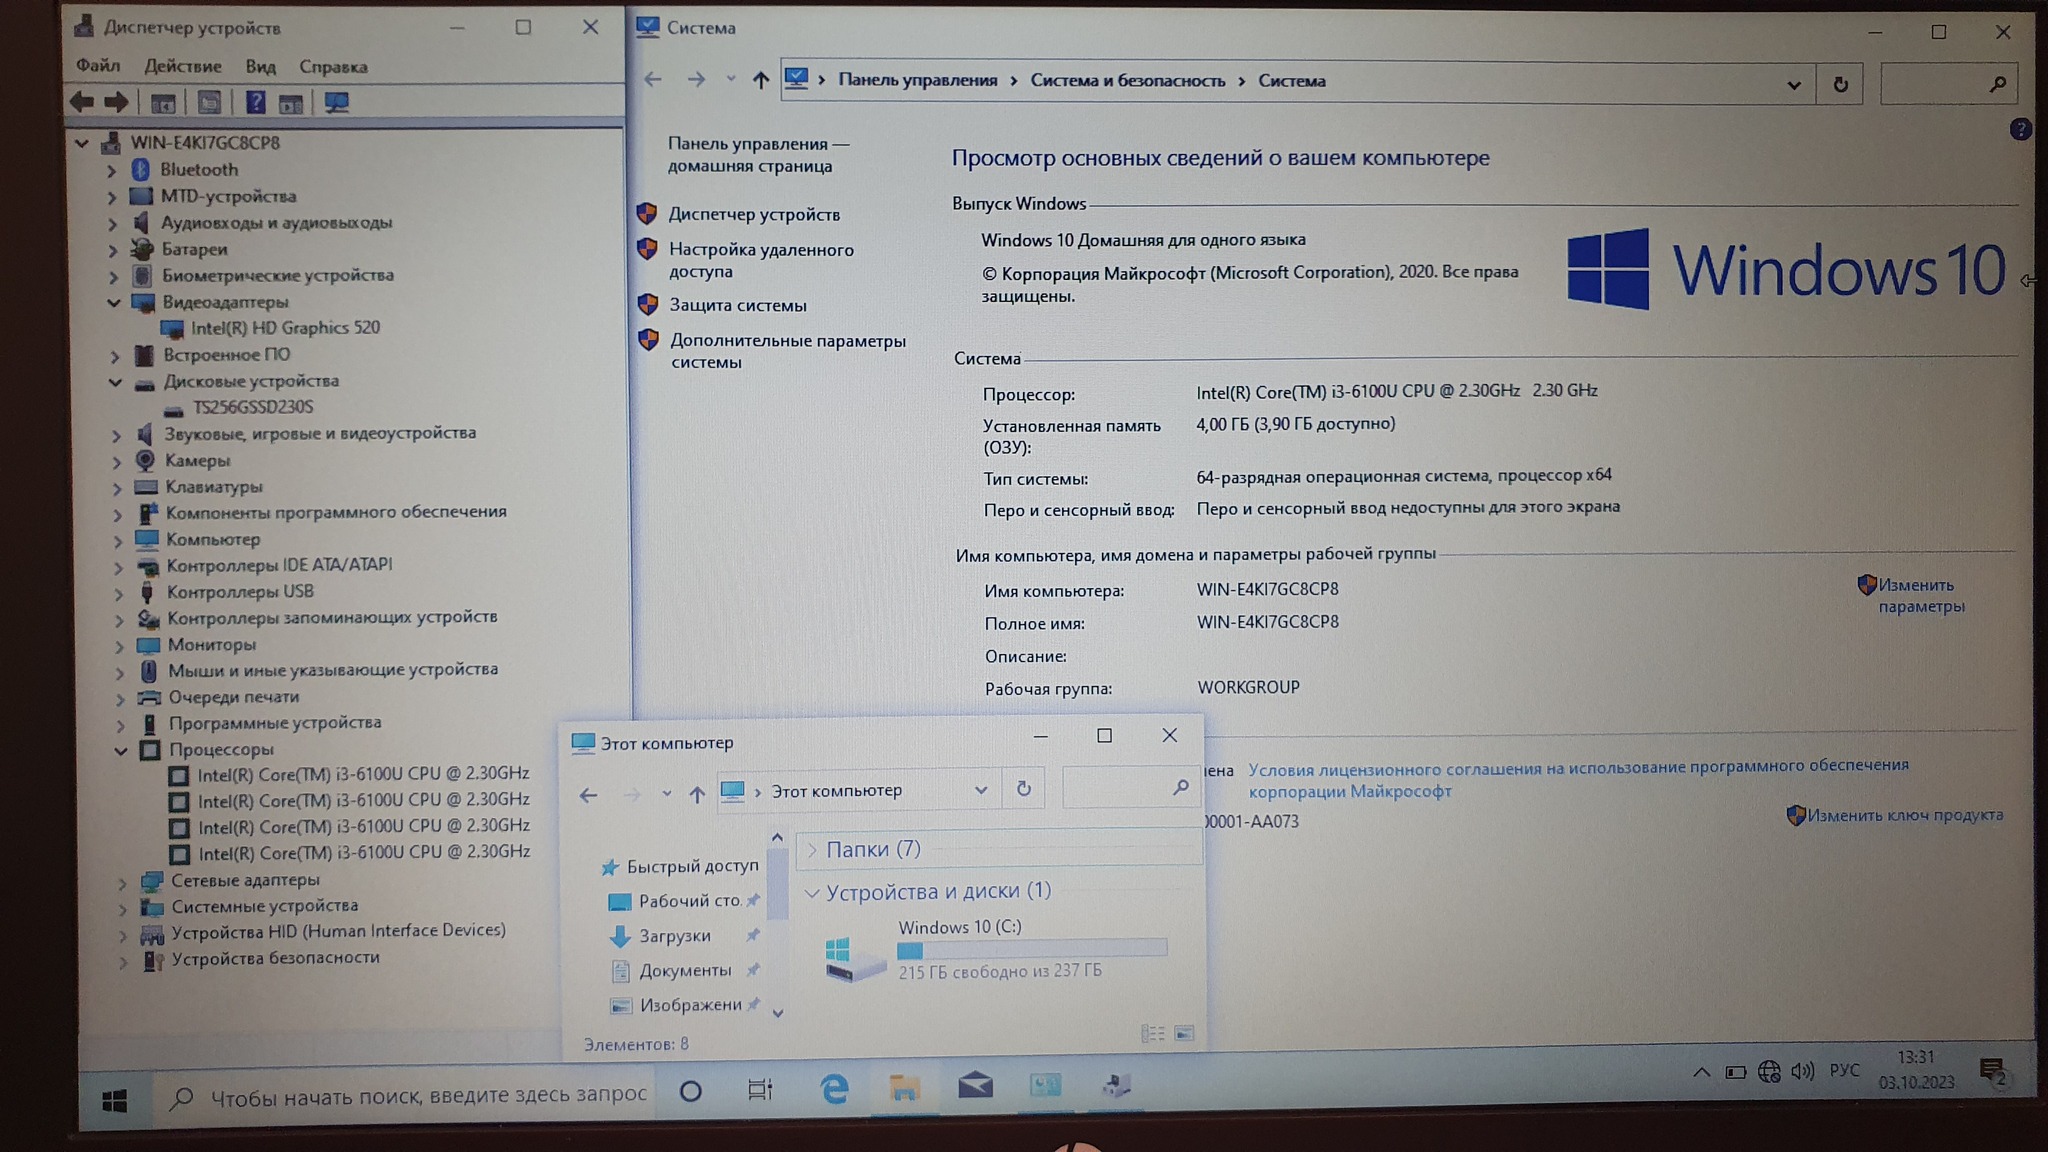The height and width of the screenshot is (1152, 2048).
Task: Click refresh icon in System address bar
Action: click(1840, 85)
